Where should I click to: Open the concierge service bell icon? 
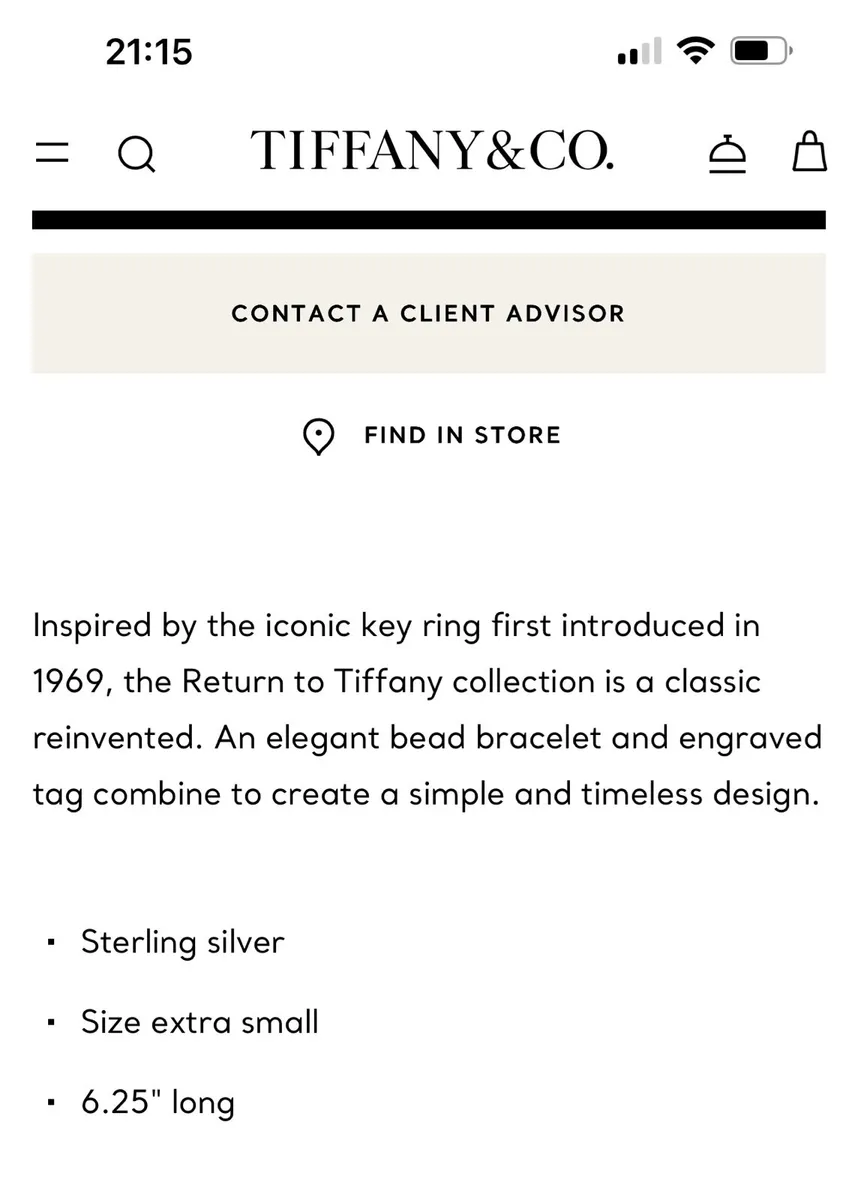click(x=729, y=153)
